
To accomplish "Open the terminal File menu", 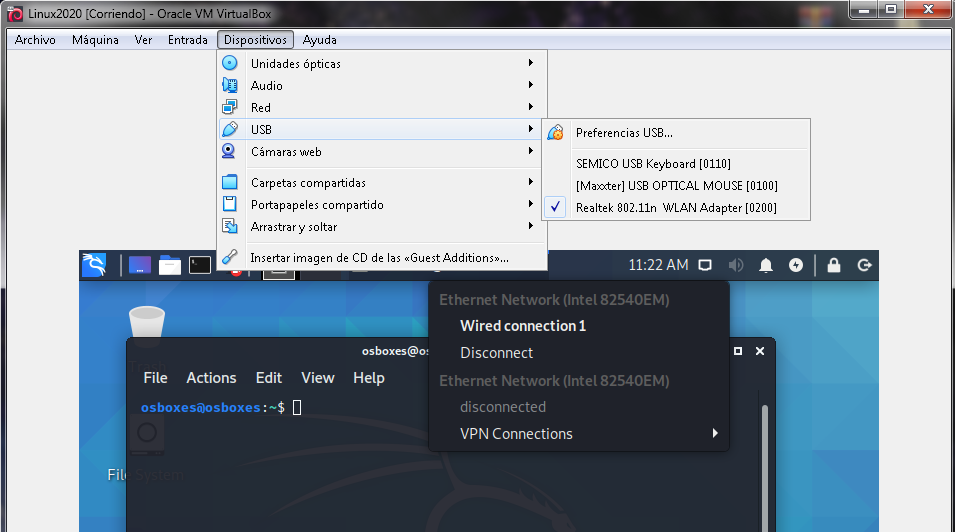I will (155, 378).
